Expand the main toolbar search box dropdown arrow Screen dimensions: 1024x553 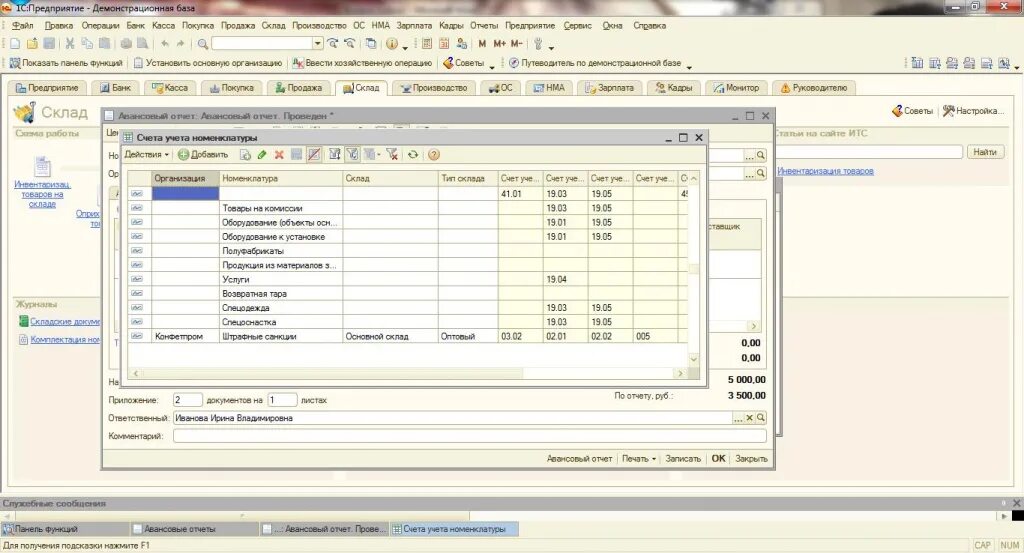point(317,44)
